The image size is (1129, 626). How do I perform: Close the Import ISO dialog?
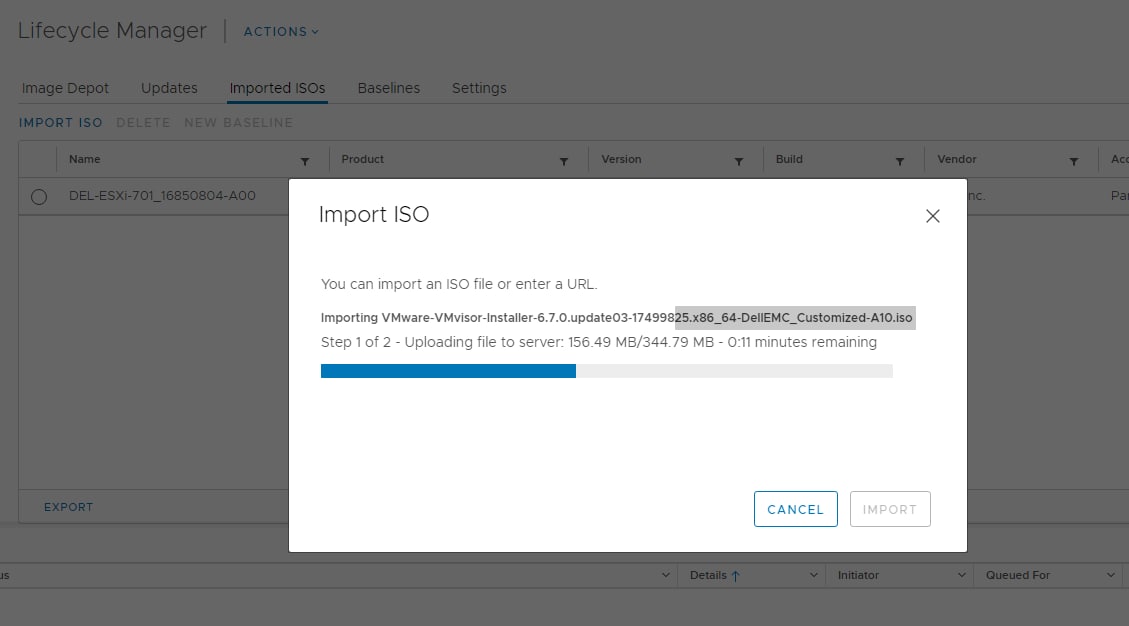[x=932, y=216]
